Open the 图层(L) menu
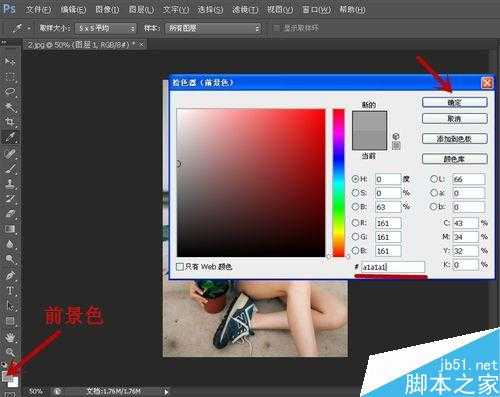 pos(142,9)
